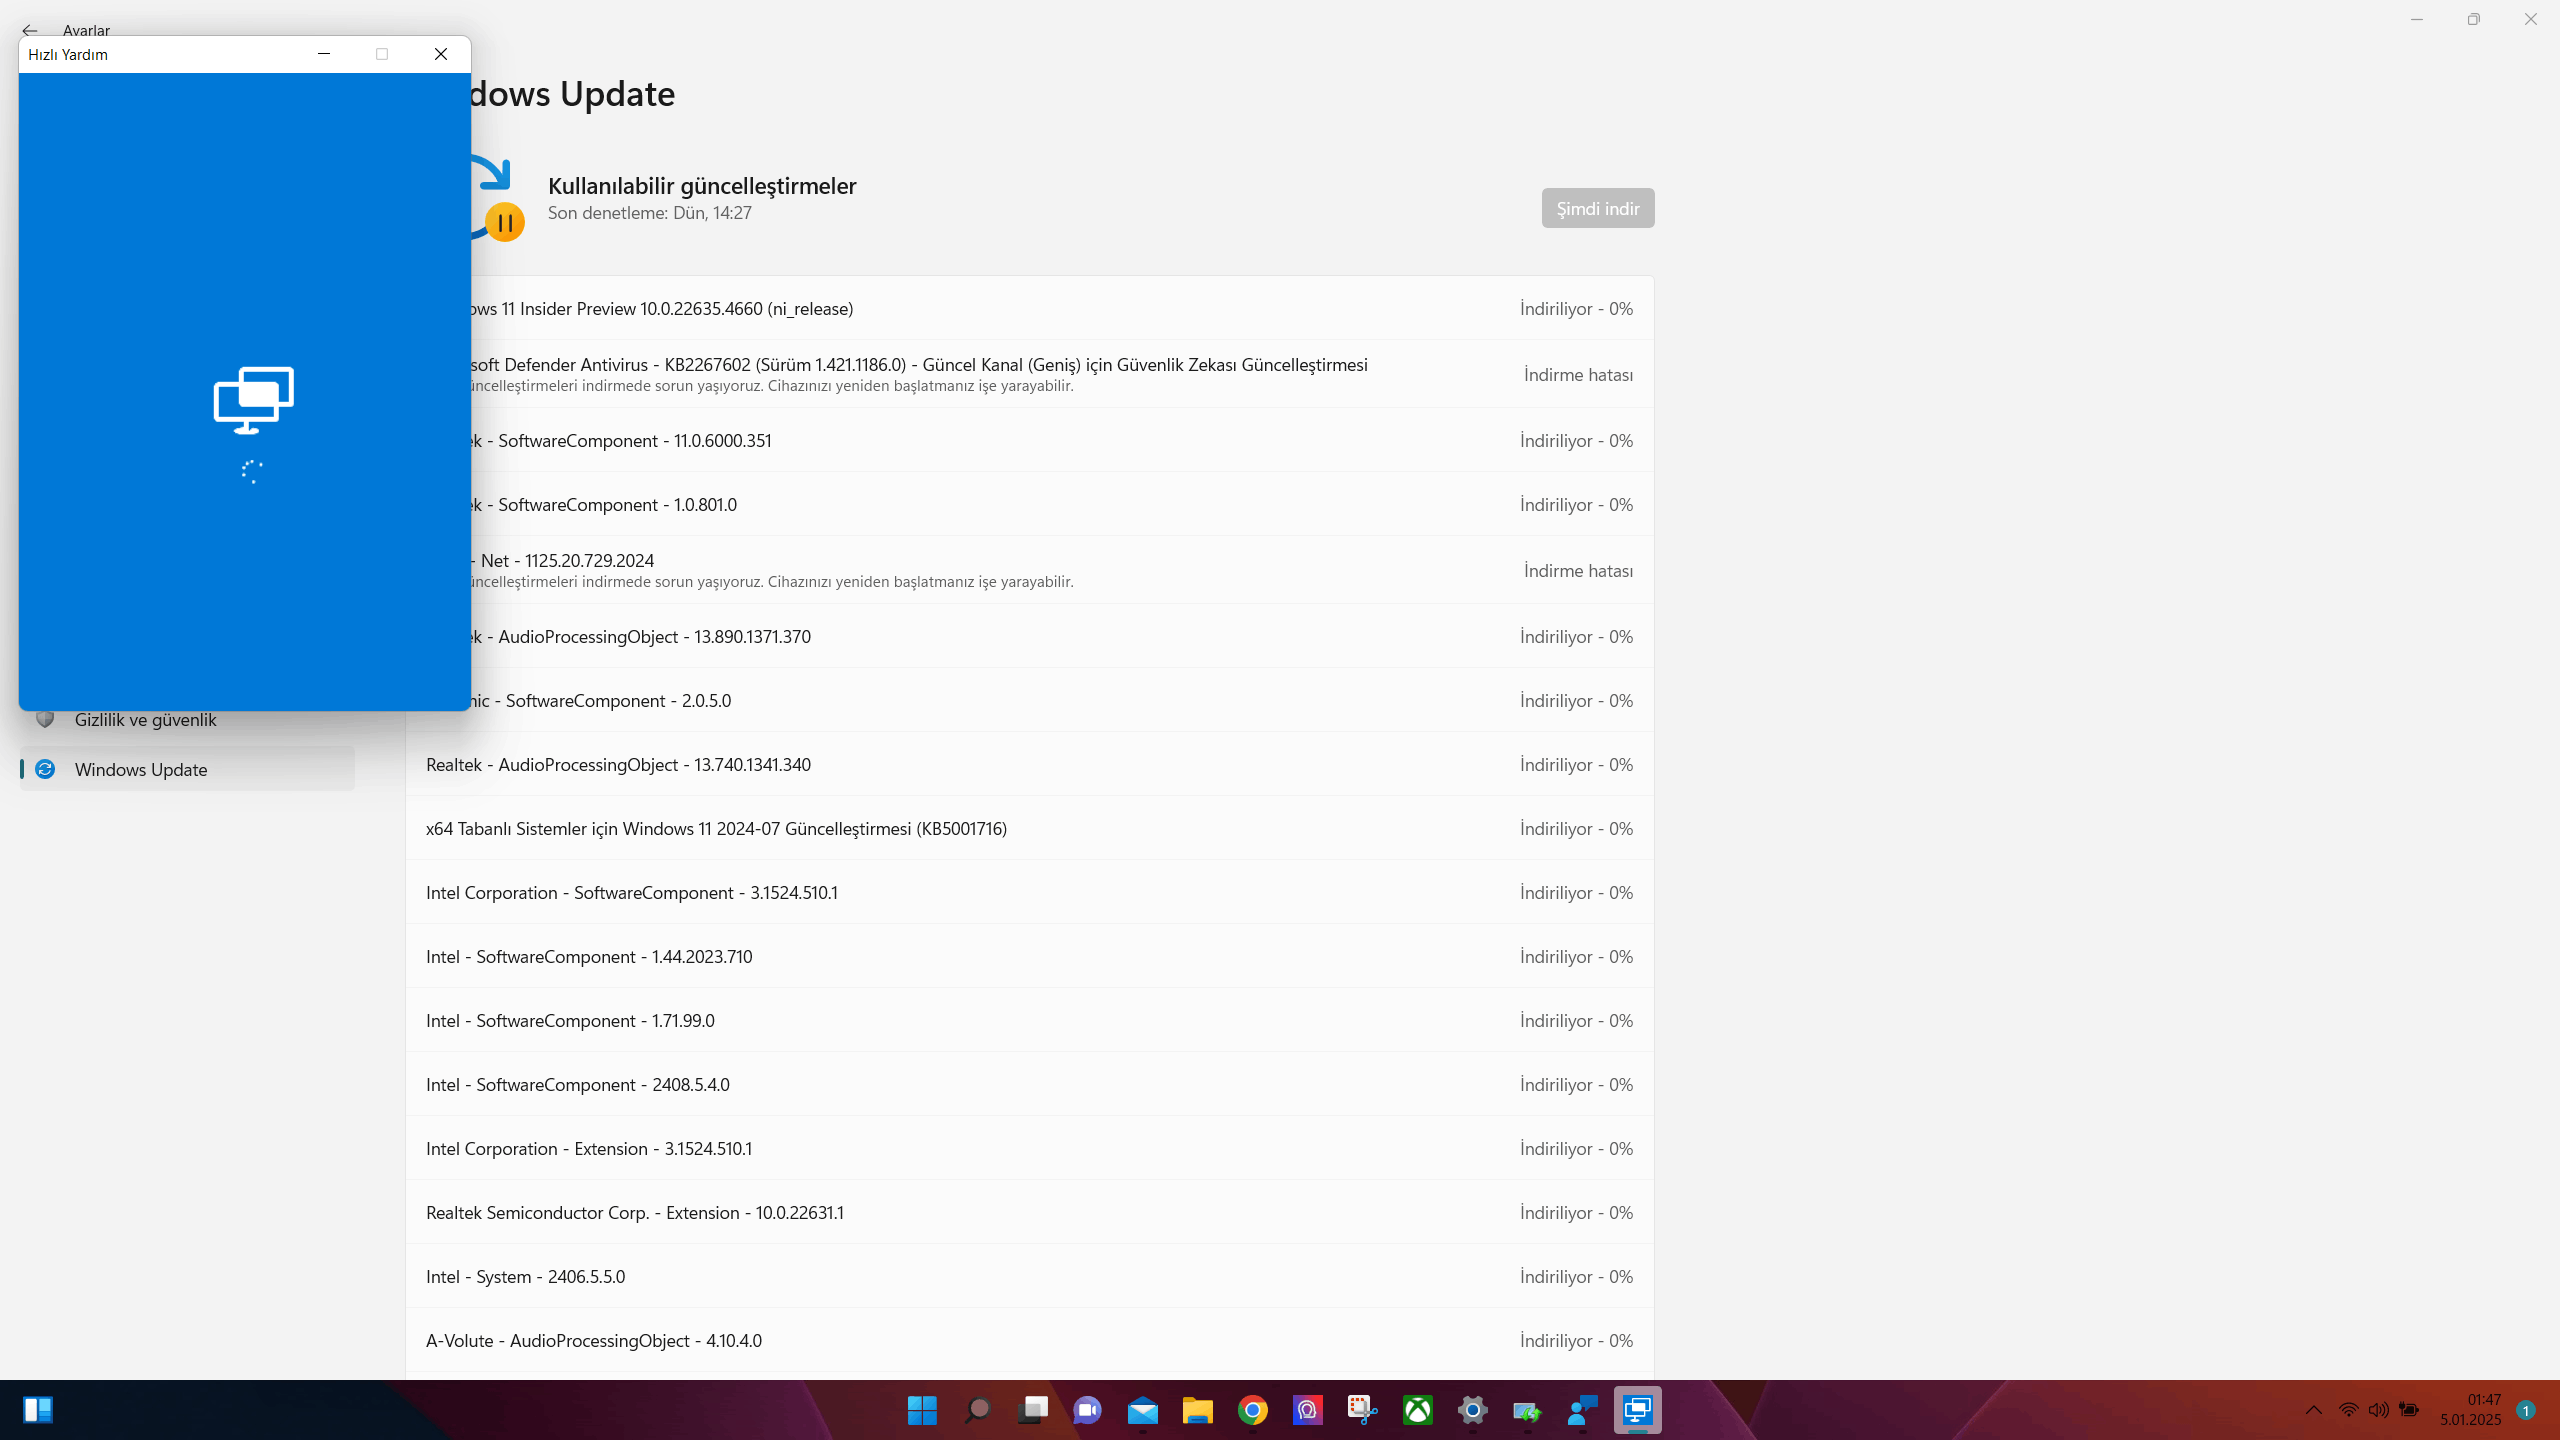Expand hidden system tray icons chevron
The image size is (2560, 1440).
[x=2313, y=1410]
